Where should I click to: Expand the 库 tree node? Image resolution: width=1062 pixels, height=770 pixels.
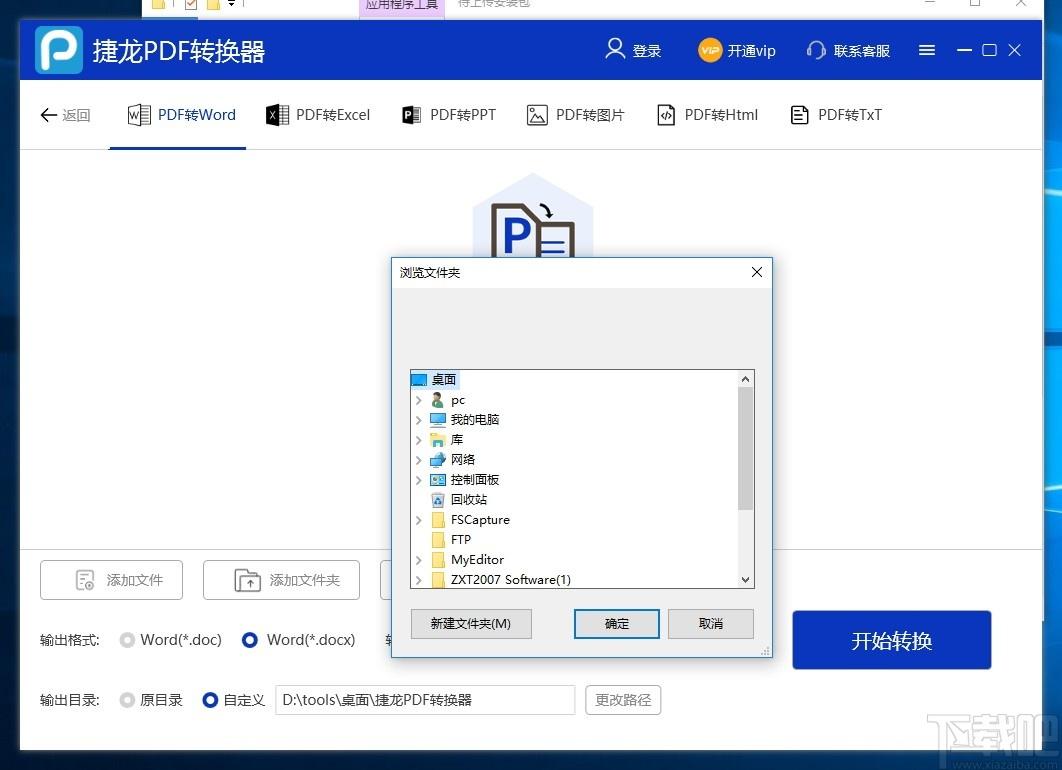click(x=419, y=440)
